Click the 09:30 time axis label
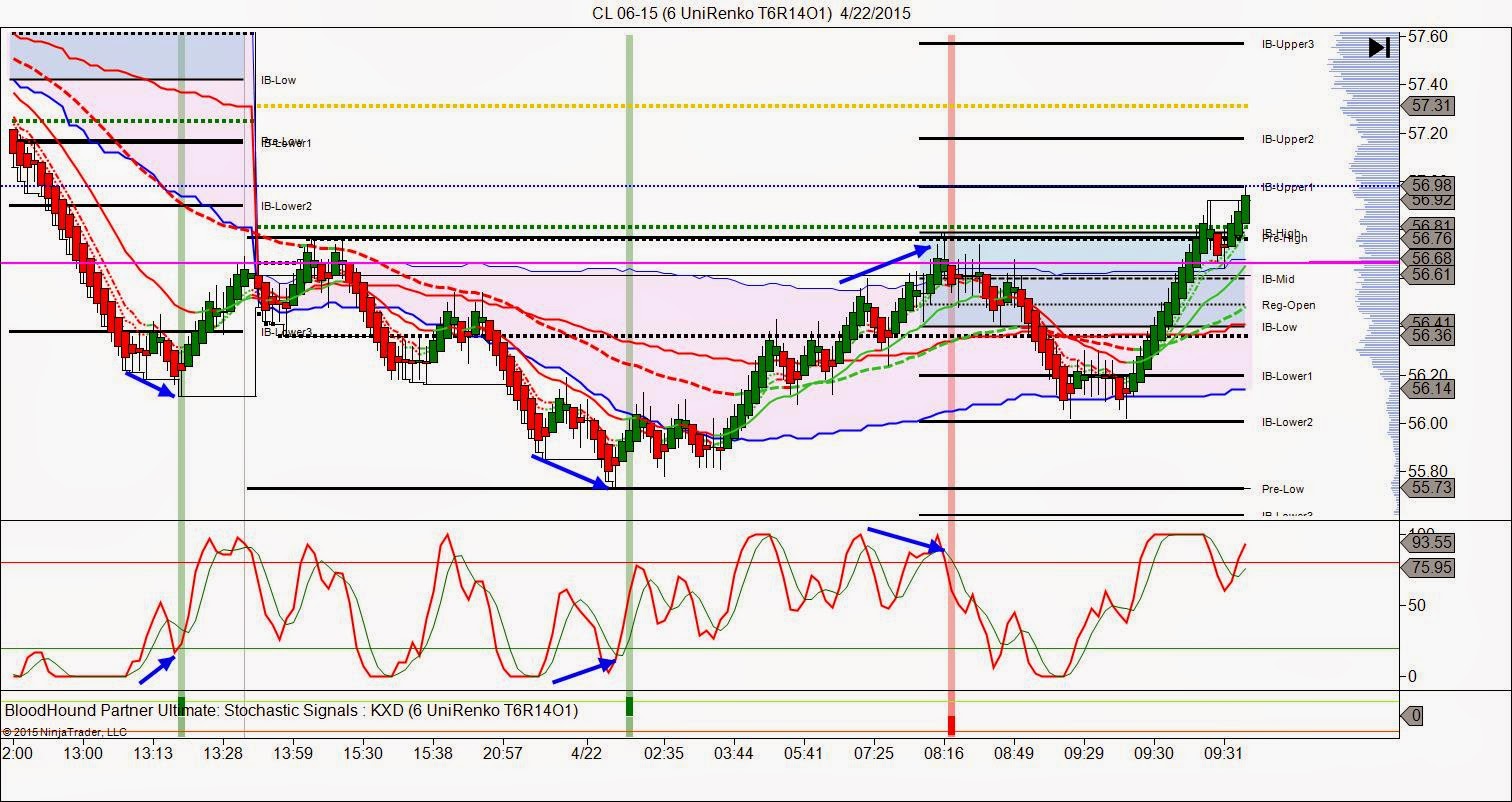The width and height of the screenshot is (1512, 802). click(1154, 753)
